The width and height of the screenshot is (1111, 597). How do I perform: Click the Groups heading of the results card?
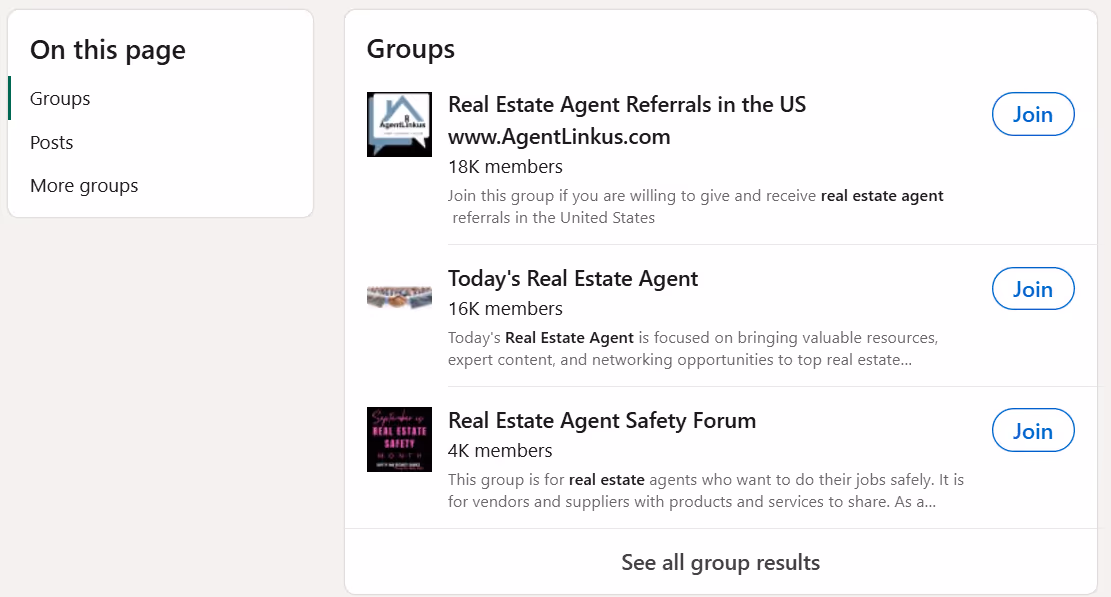click(410, 48)
